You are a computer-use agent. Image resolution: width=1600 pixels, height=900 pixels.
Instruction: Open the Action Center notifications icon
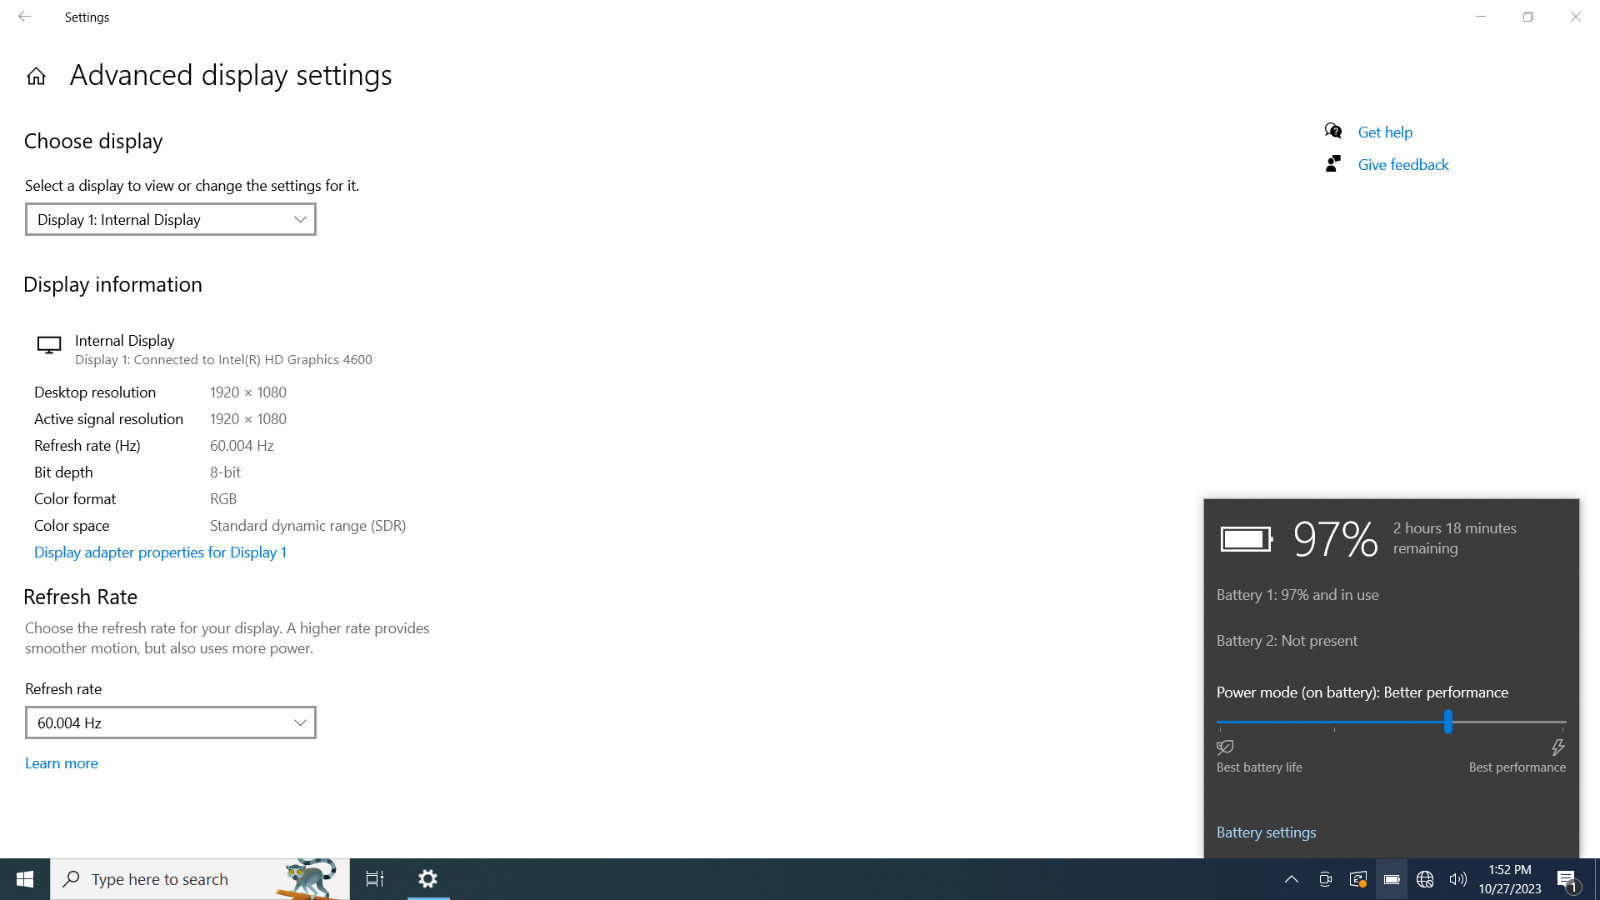[x=1568, y=880]
